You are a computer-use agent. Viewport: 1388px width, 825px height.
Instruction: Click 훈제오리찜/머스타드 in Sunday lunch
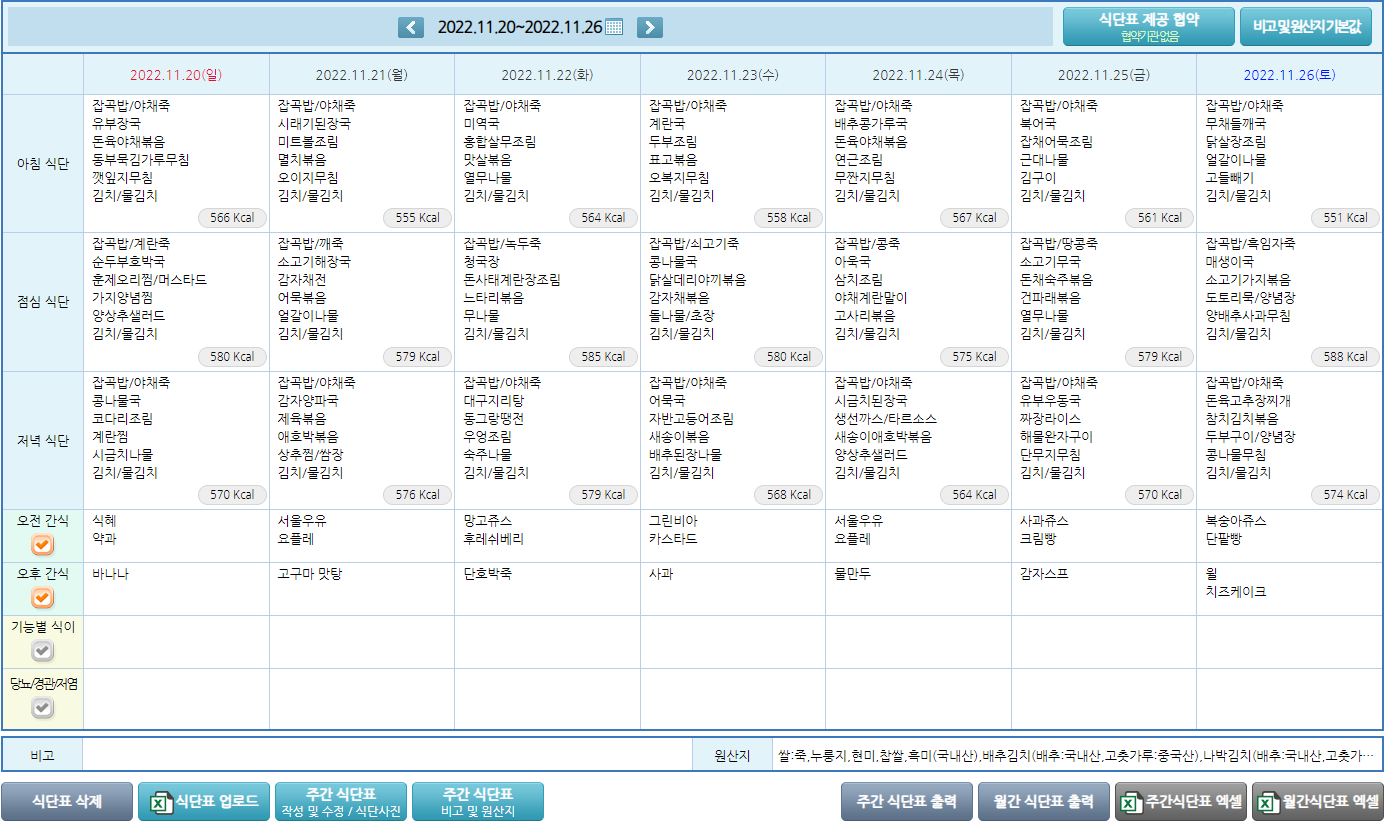(149, 280)
